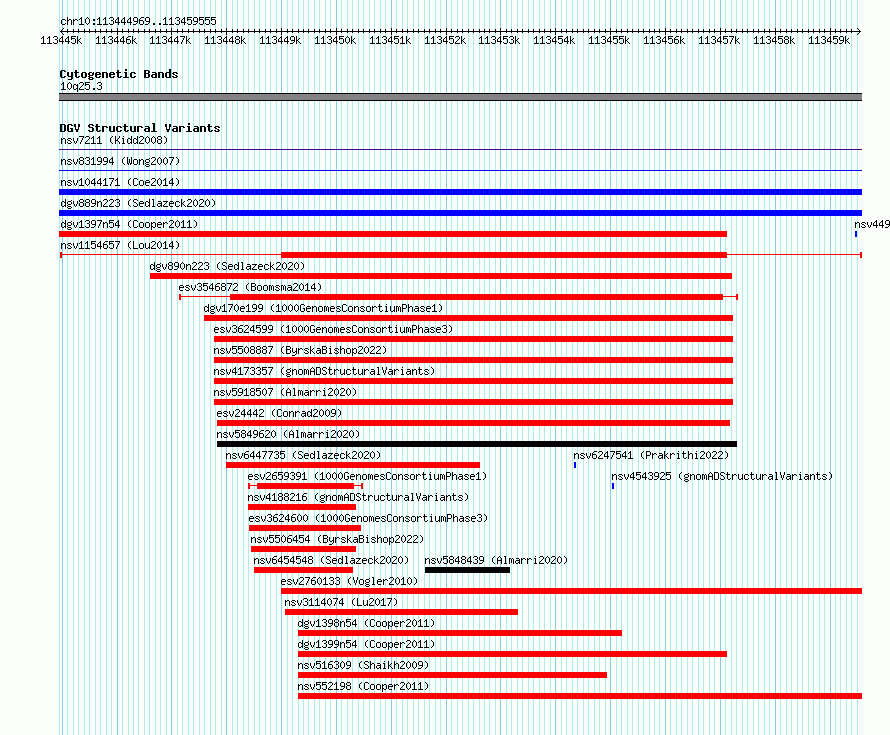Screen dimensions: 890x735
Task: Select the red bar under dgv1399n54
Action: [513, 654]
